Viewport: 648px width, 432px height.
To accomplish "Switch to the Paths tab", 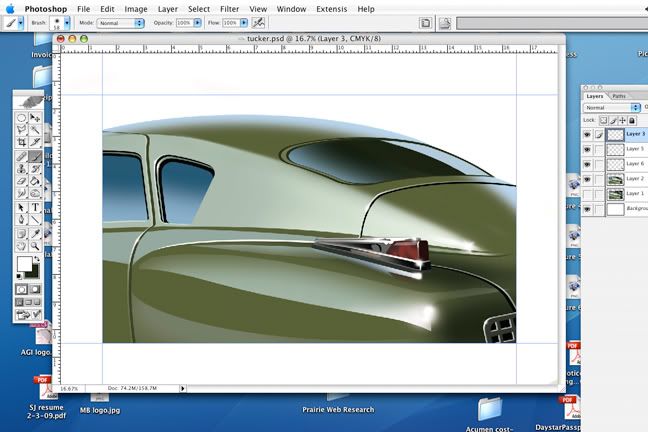I will coord(620,96).
